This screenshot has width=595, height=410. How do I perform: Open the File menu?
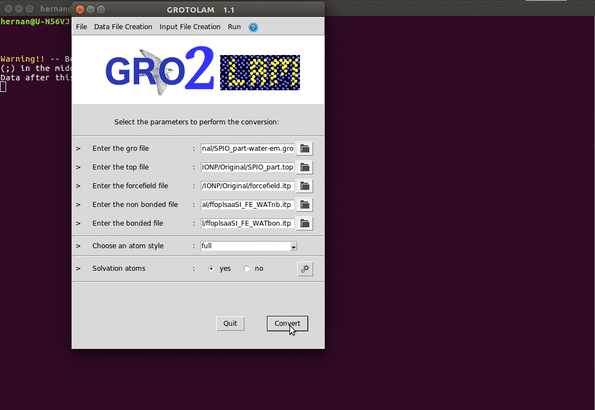[x=81, y=27]
